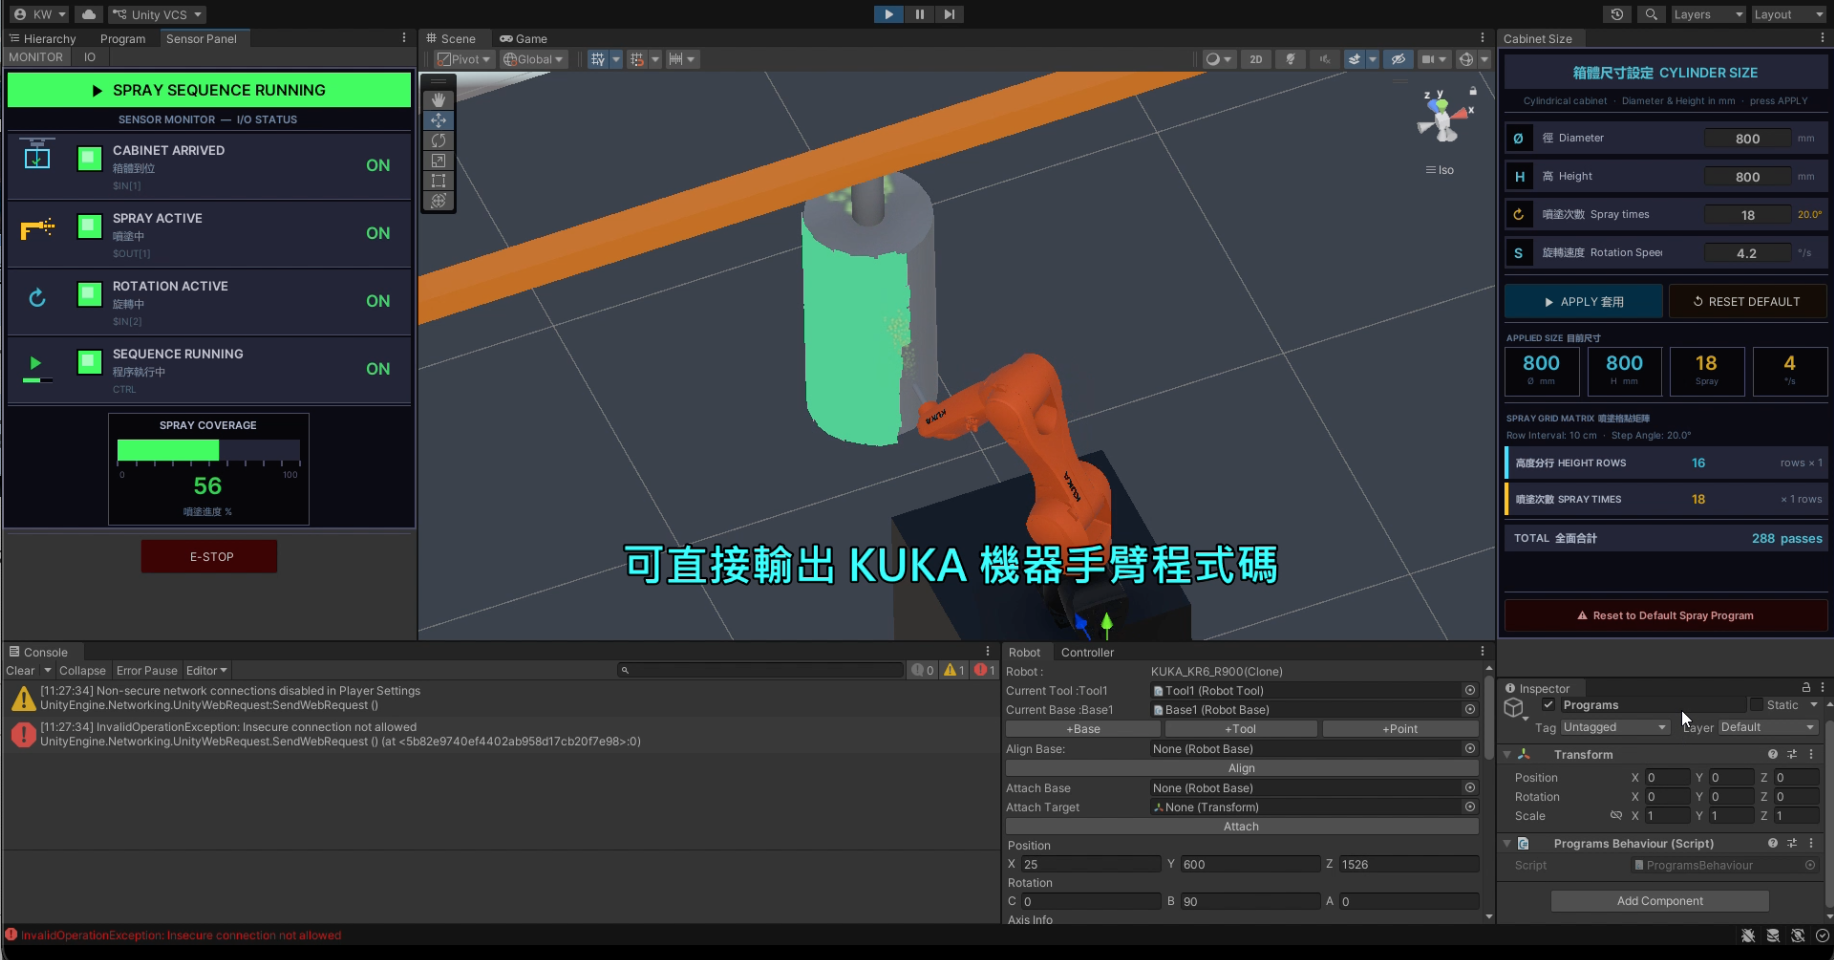Image resolution: width=1834 pixels, height=960 pixels.
Task: Click APPLY 套用 button
Action: point(1584,302)
